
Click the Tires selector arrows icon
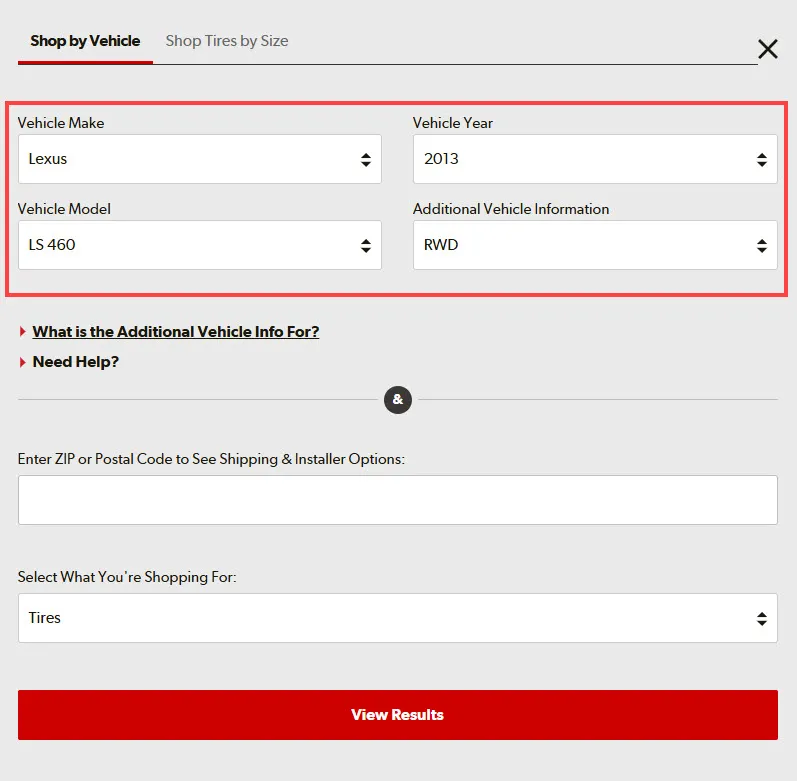tap(761, 618)
